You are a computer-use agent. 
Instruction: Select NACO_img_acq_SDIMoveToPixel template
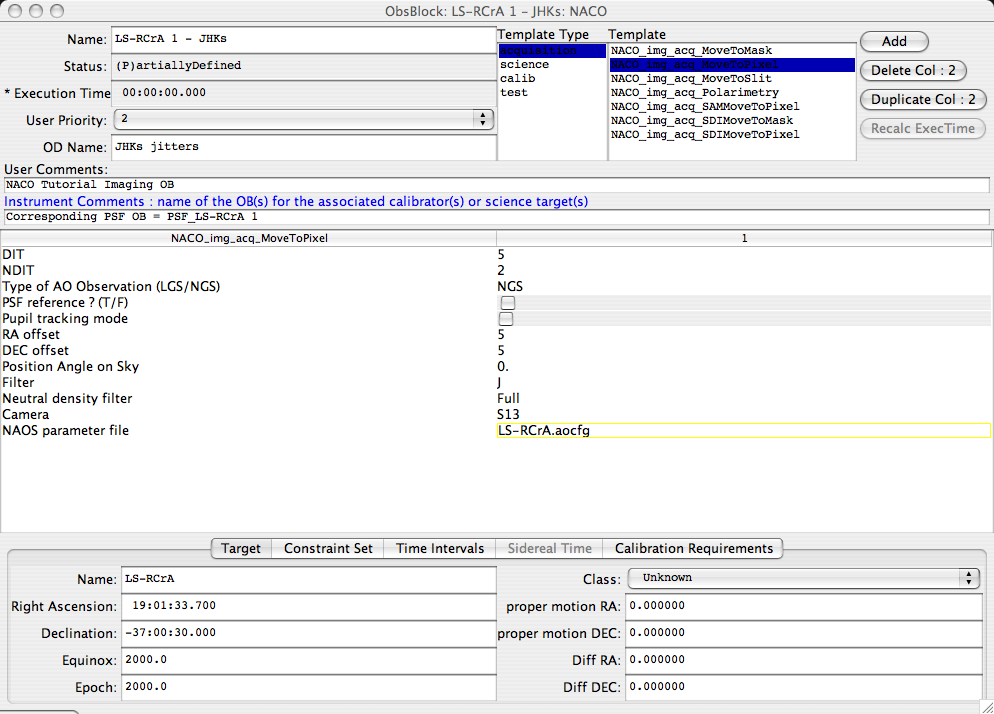point(732,134)
